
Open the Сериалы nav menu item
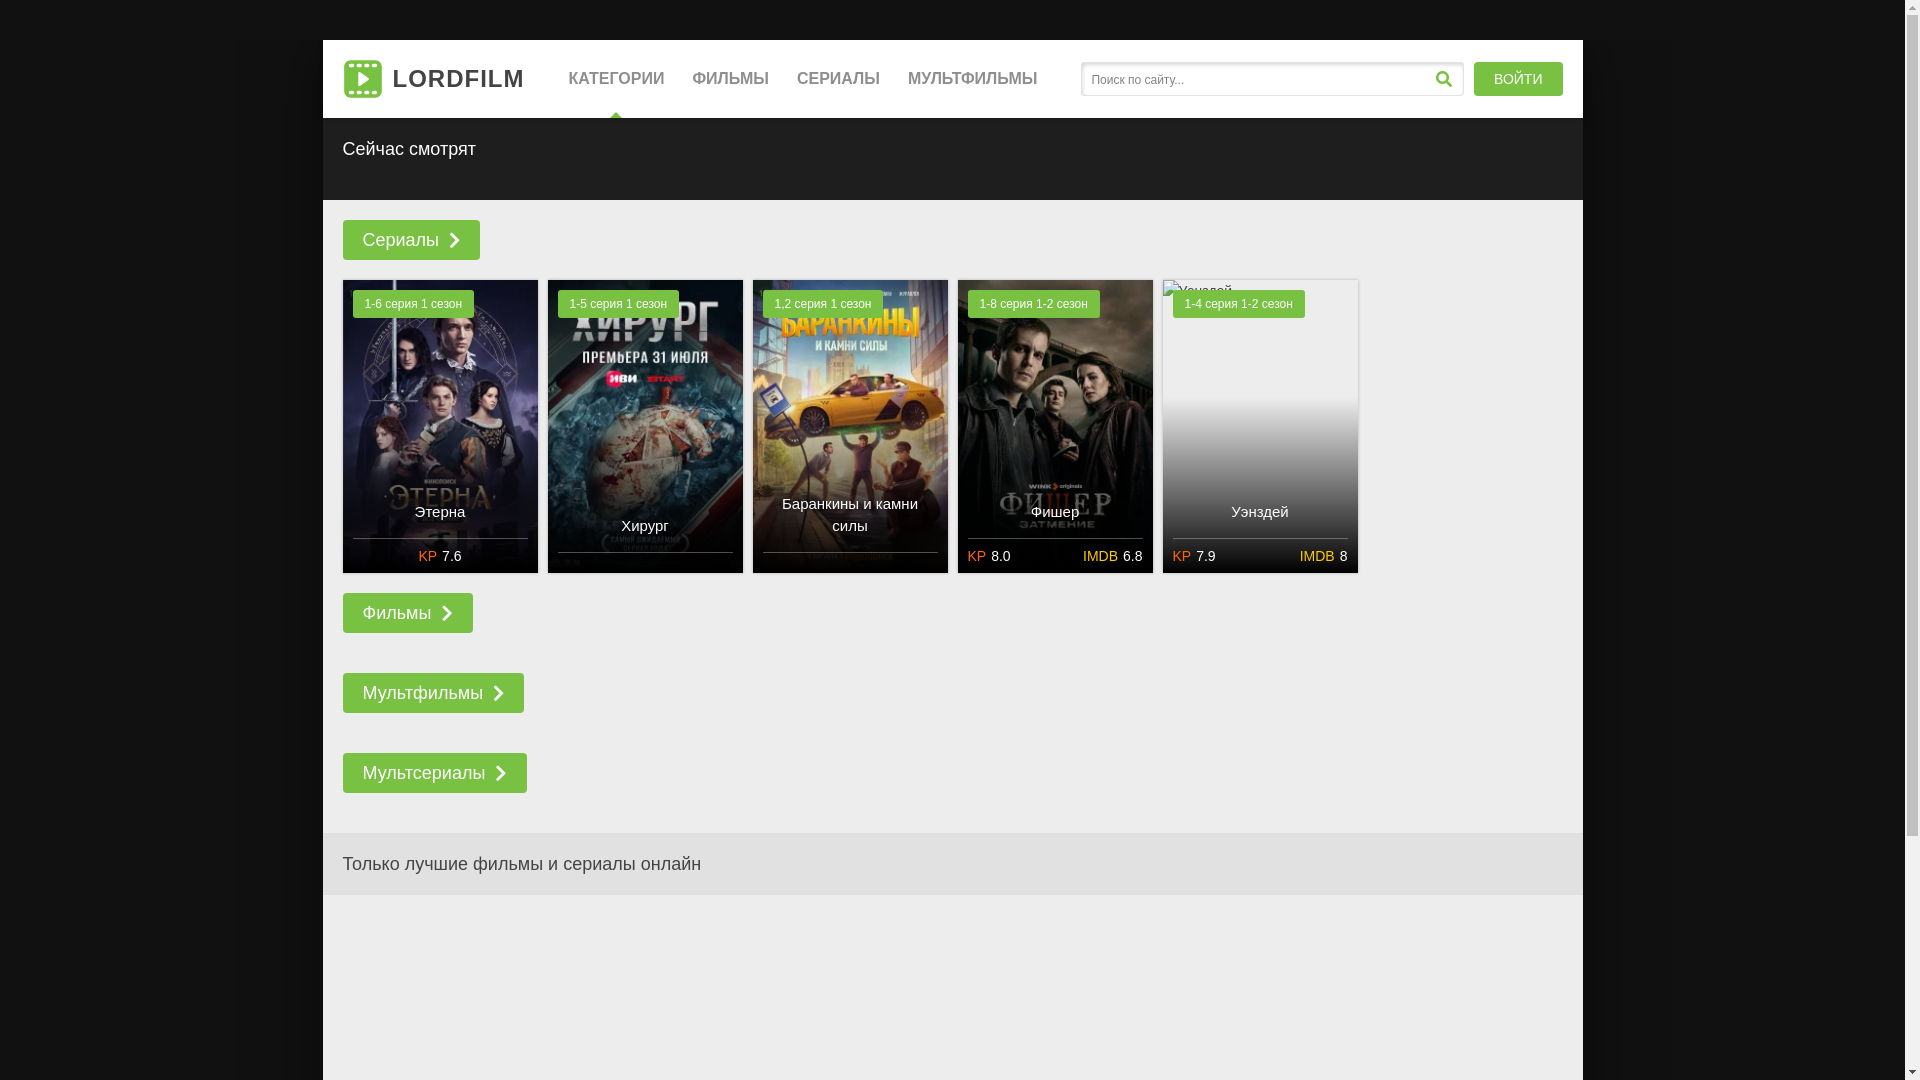[x=838, y=79]
